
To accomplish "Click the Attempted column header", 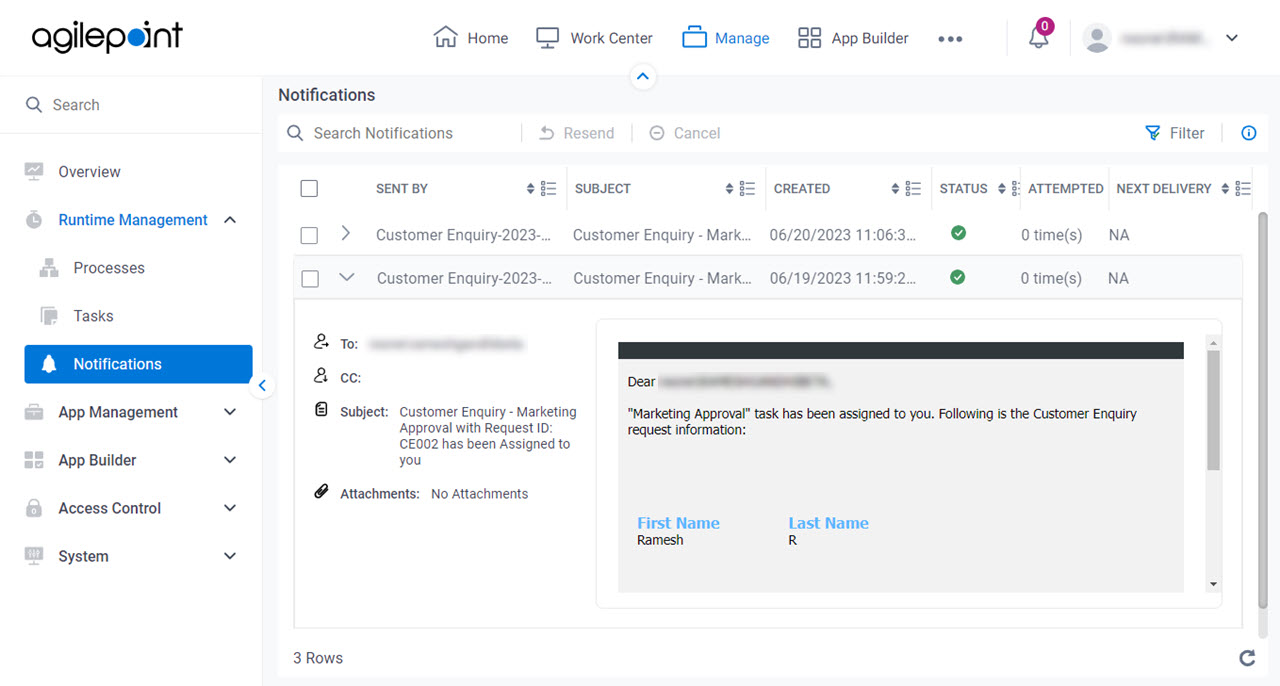I will click(1065, 188).
